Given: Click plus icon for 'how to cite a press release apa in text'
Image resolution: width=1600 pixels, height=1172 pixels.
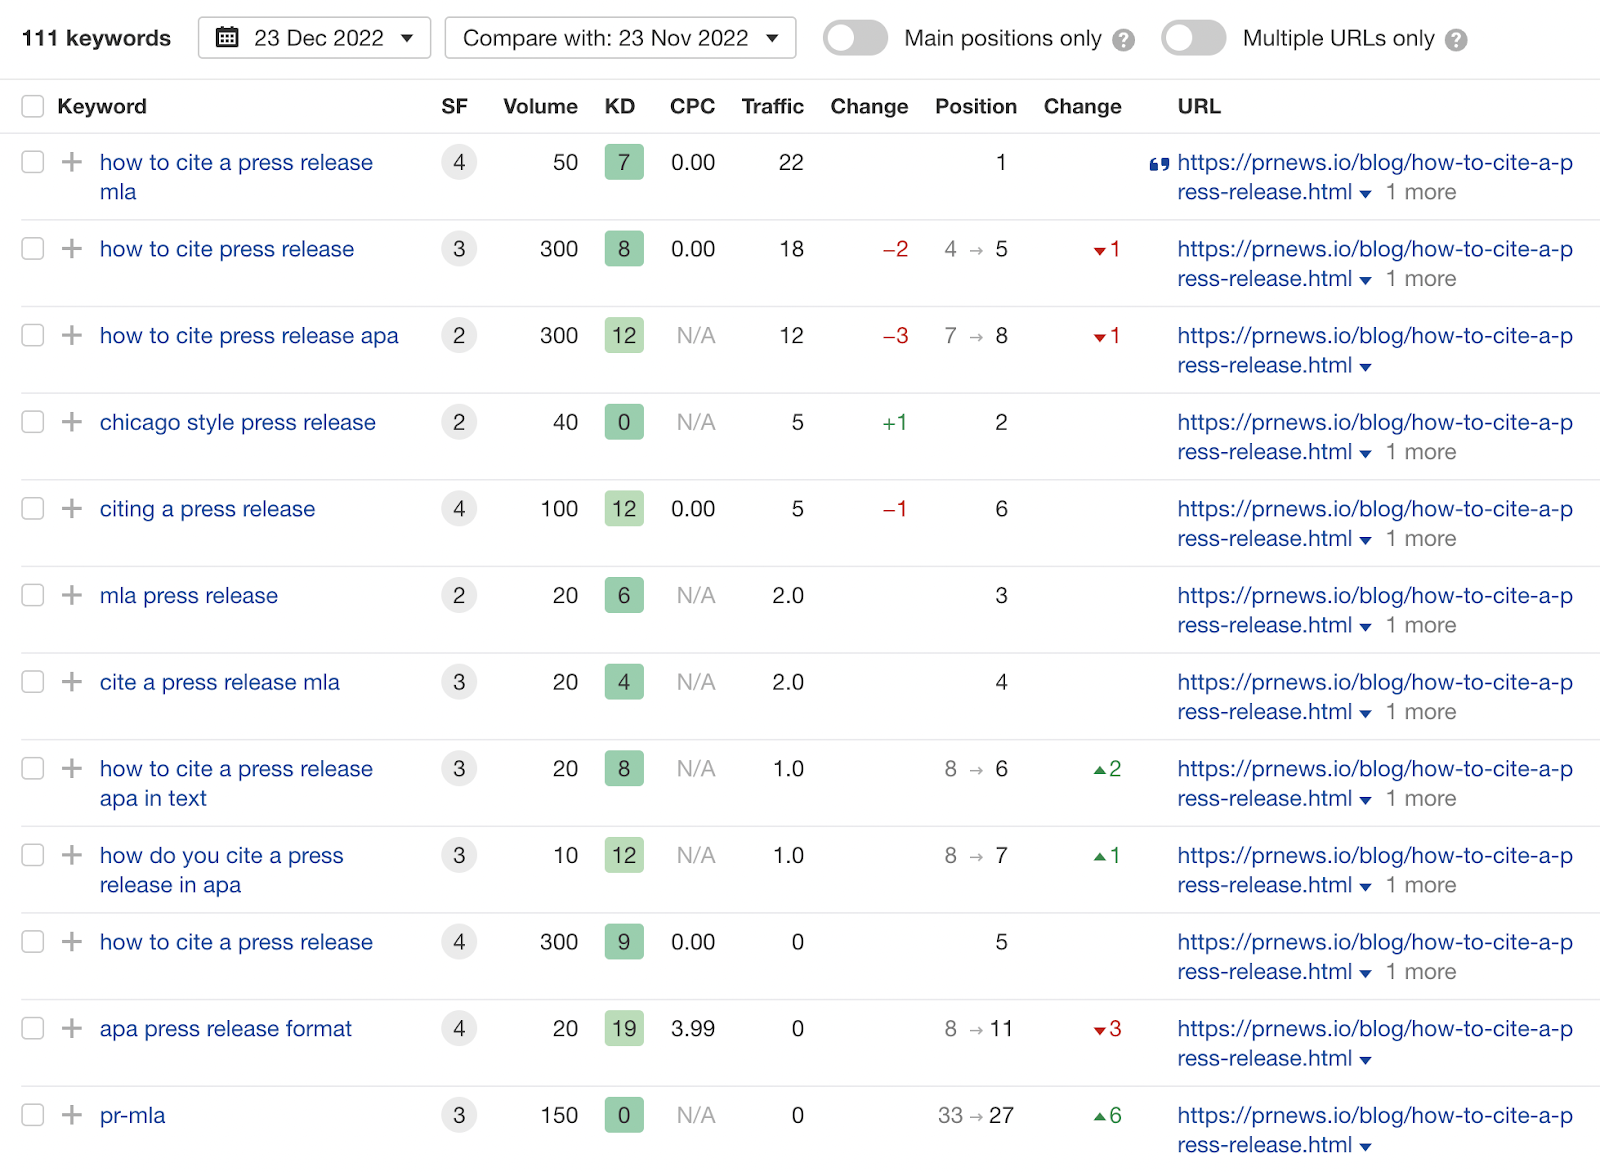Looking at the screenshot, I should [71, 769].
